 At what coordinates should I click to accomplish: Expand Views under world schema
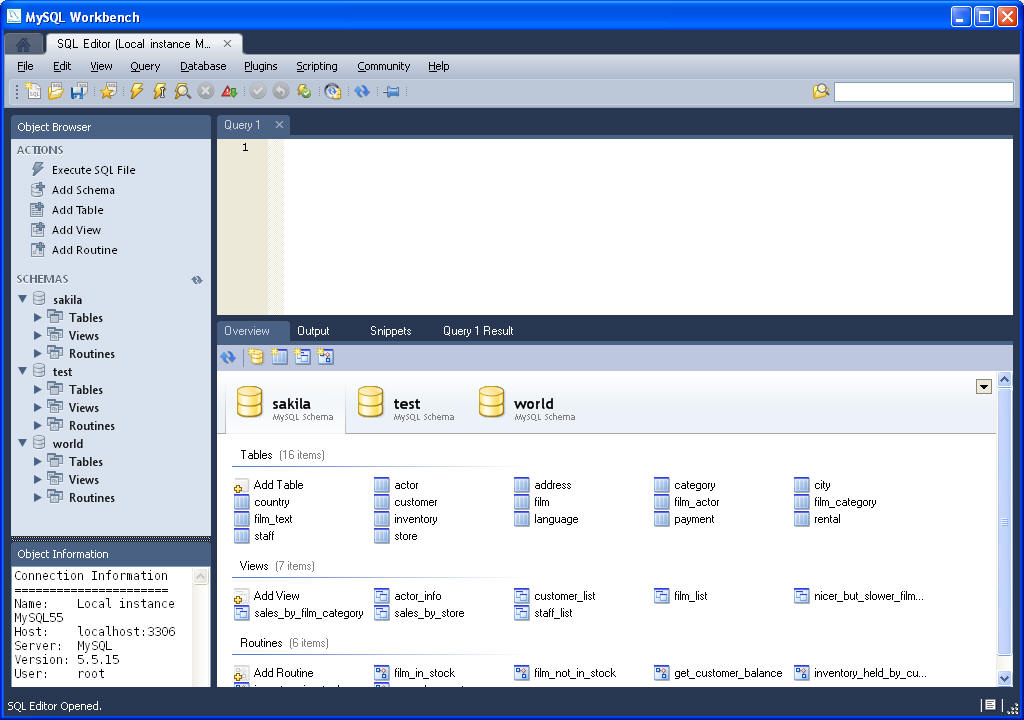click(x=37, y=479)
